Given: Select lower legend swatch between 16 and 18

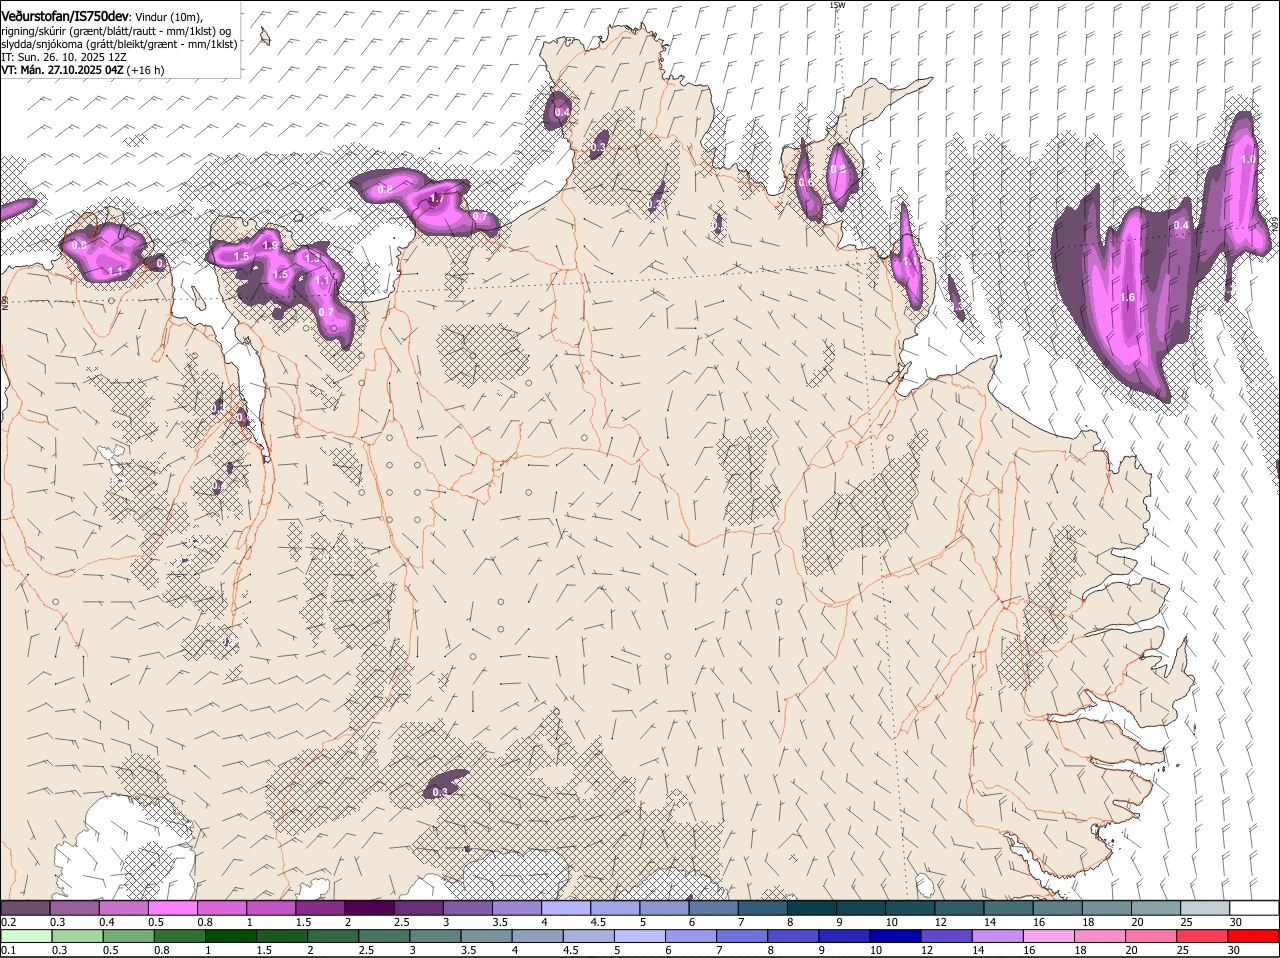Looking at the screenshot, I should coord(1051,936).
